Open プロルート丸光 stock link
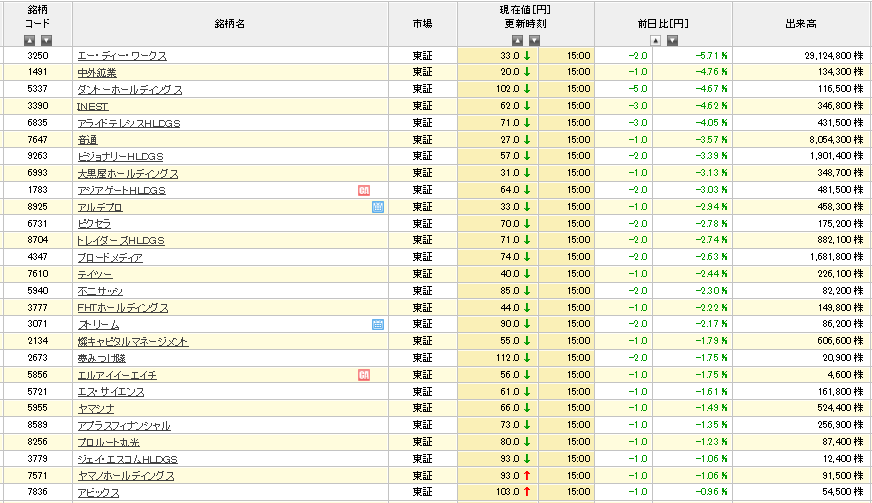 108,442
